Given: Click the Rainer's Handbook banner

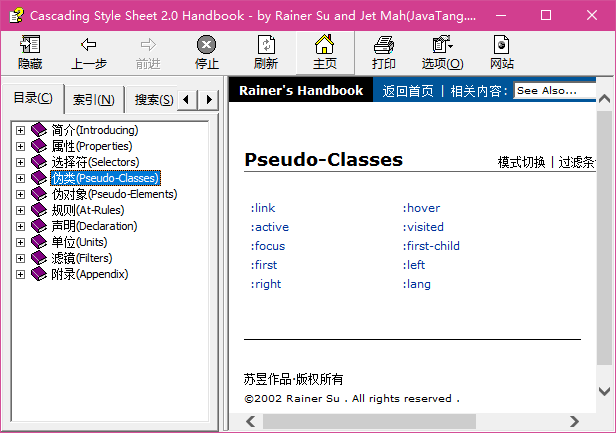Looking at the screenshot, I should pos(301,90).
